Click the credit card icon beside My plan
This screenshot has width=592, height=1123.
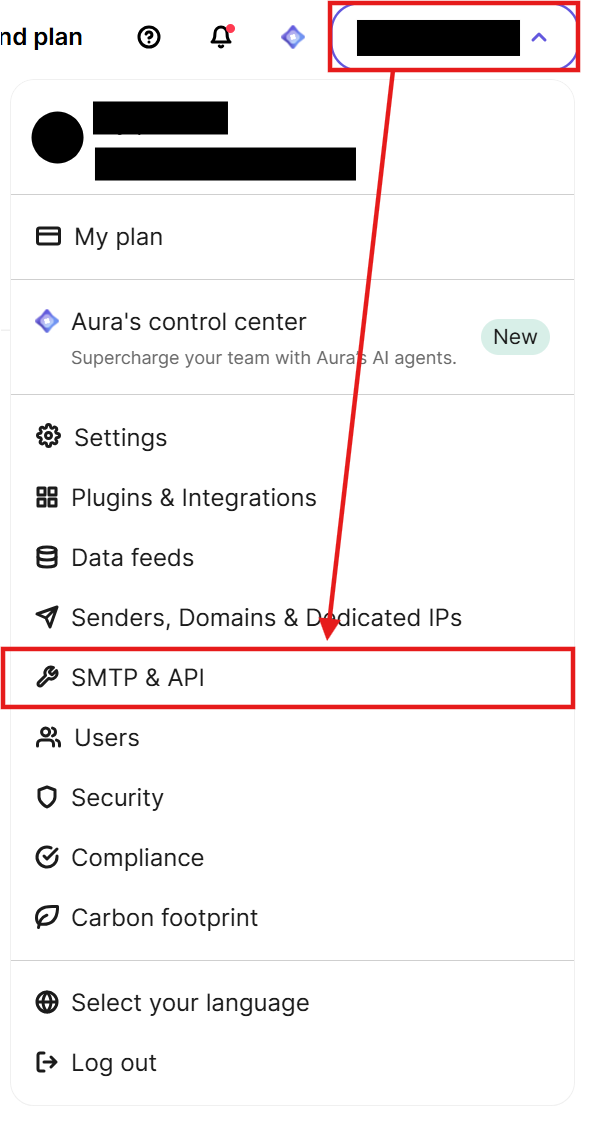pos(48,236)
